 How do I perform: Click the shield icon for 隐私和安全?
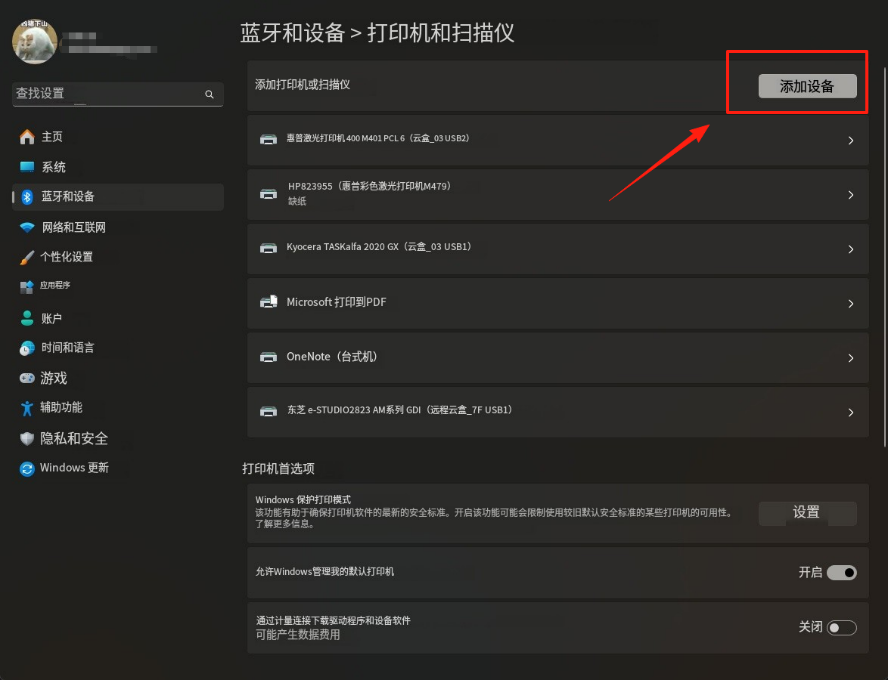27,438
